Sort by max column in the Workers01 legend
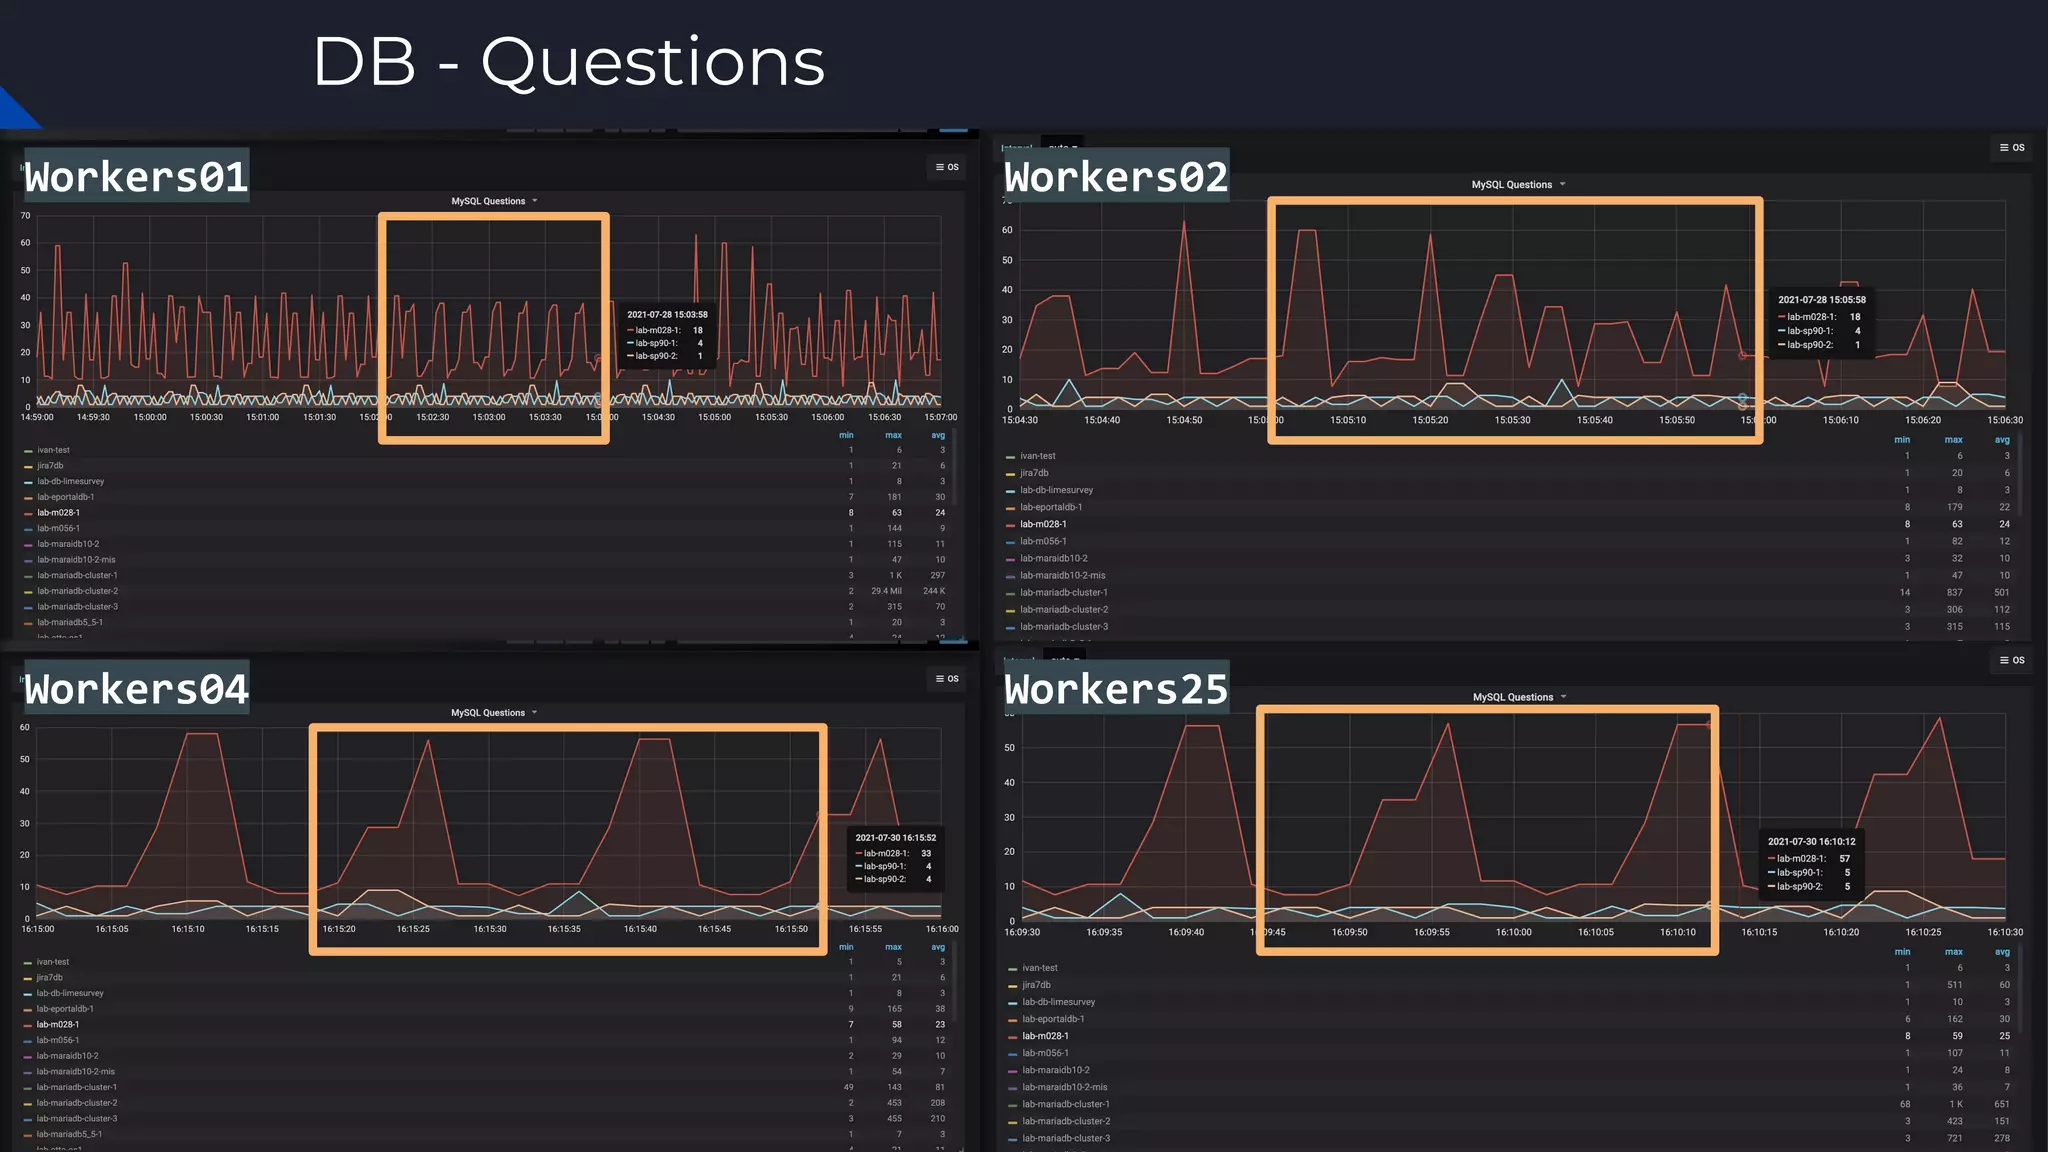This screenshot has height=1152, width=2048. click(893, 435)
